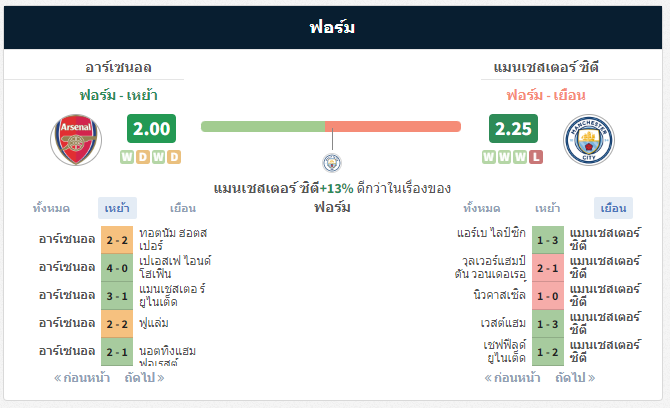Click Arsenal's first orange D form badge
Viewport: 670px width, 408px height.
coord(143,157)
